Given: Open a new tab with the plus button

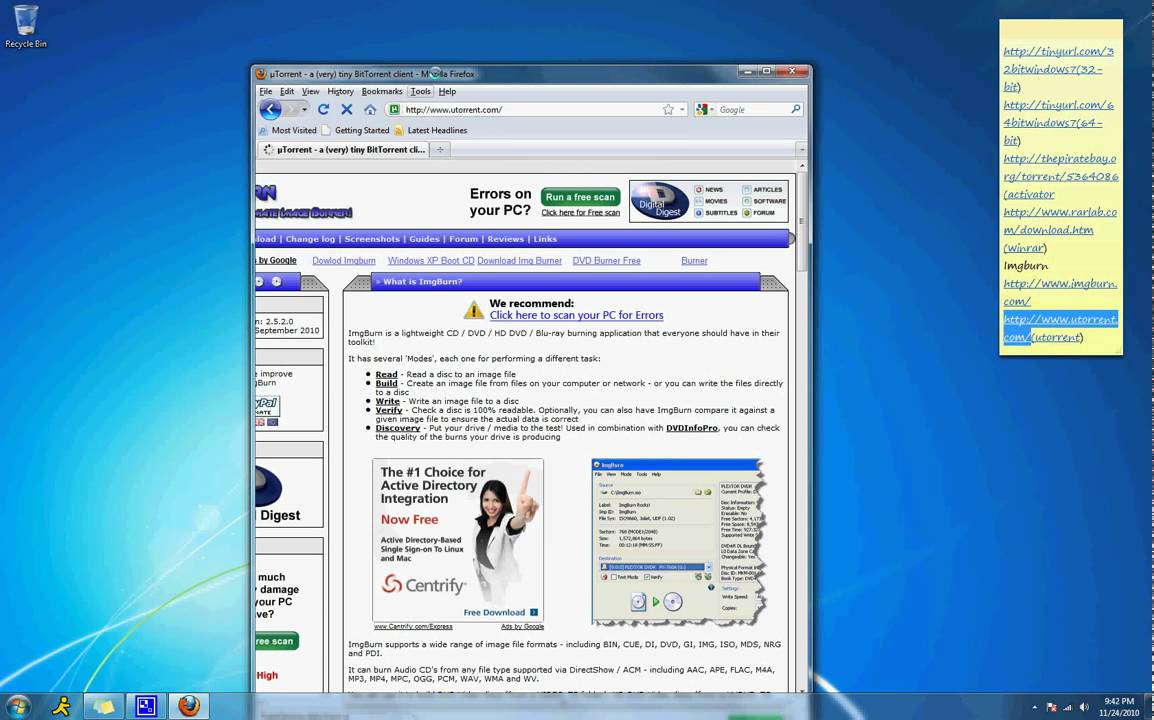Looking at the screenshot, I should (x=440, y=149).
